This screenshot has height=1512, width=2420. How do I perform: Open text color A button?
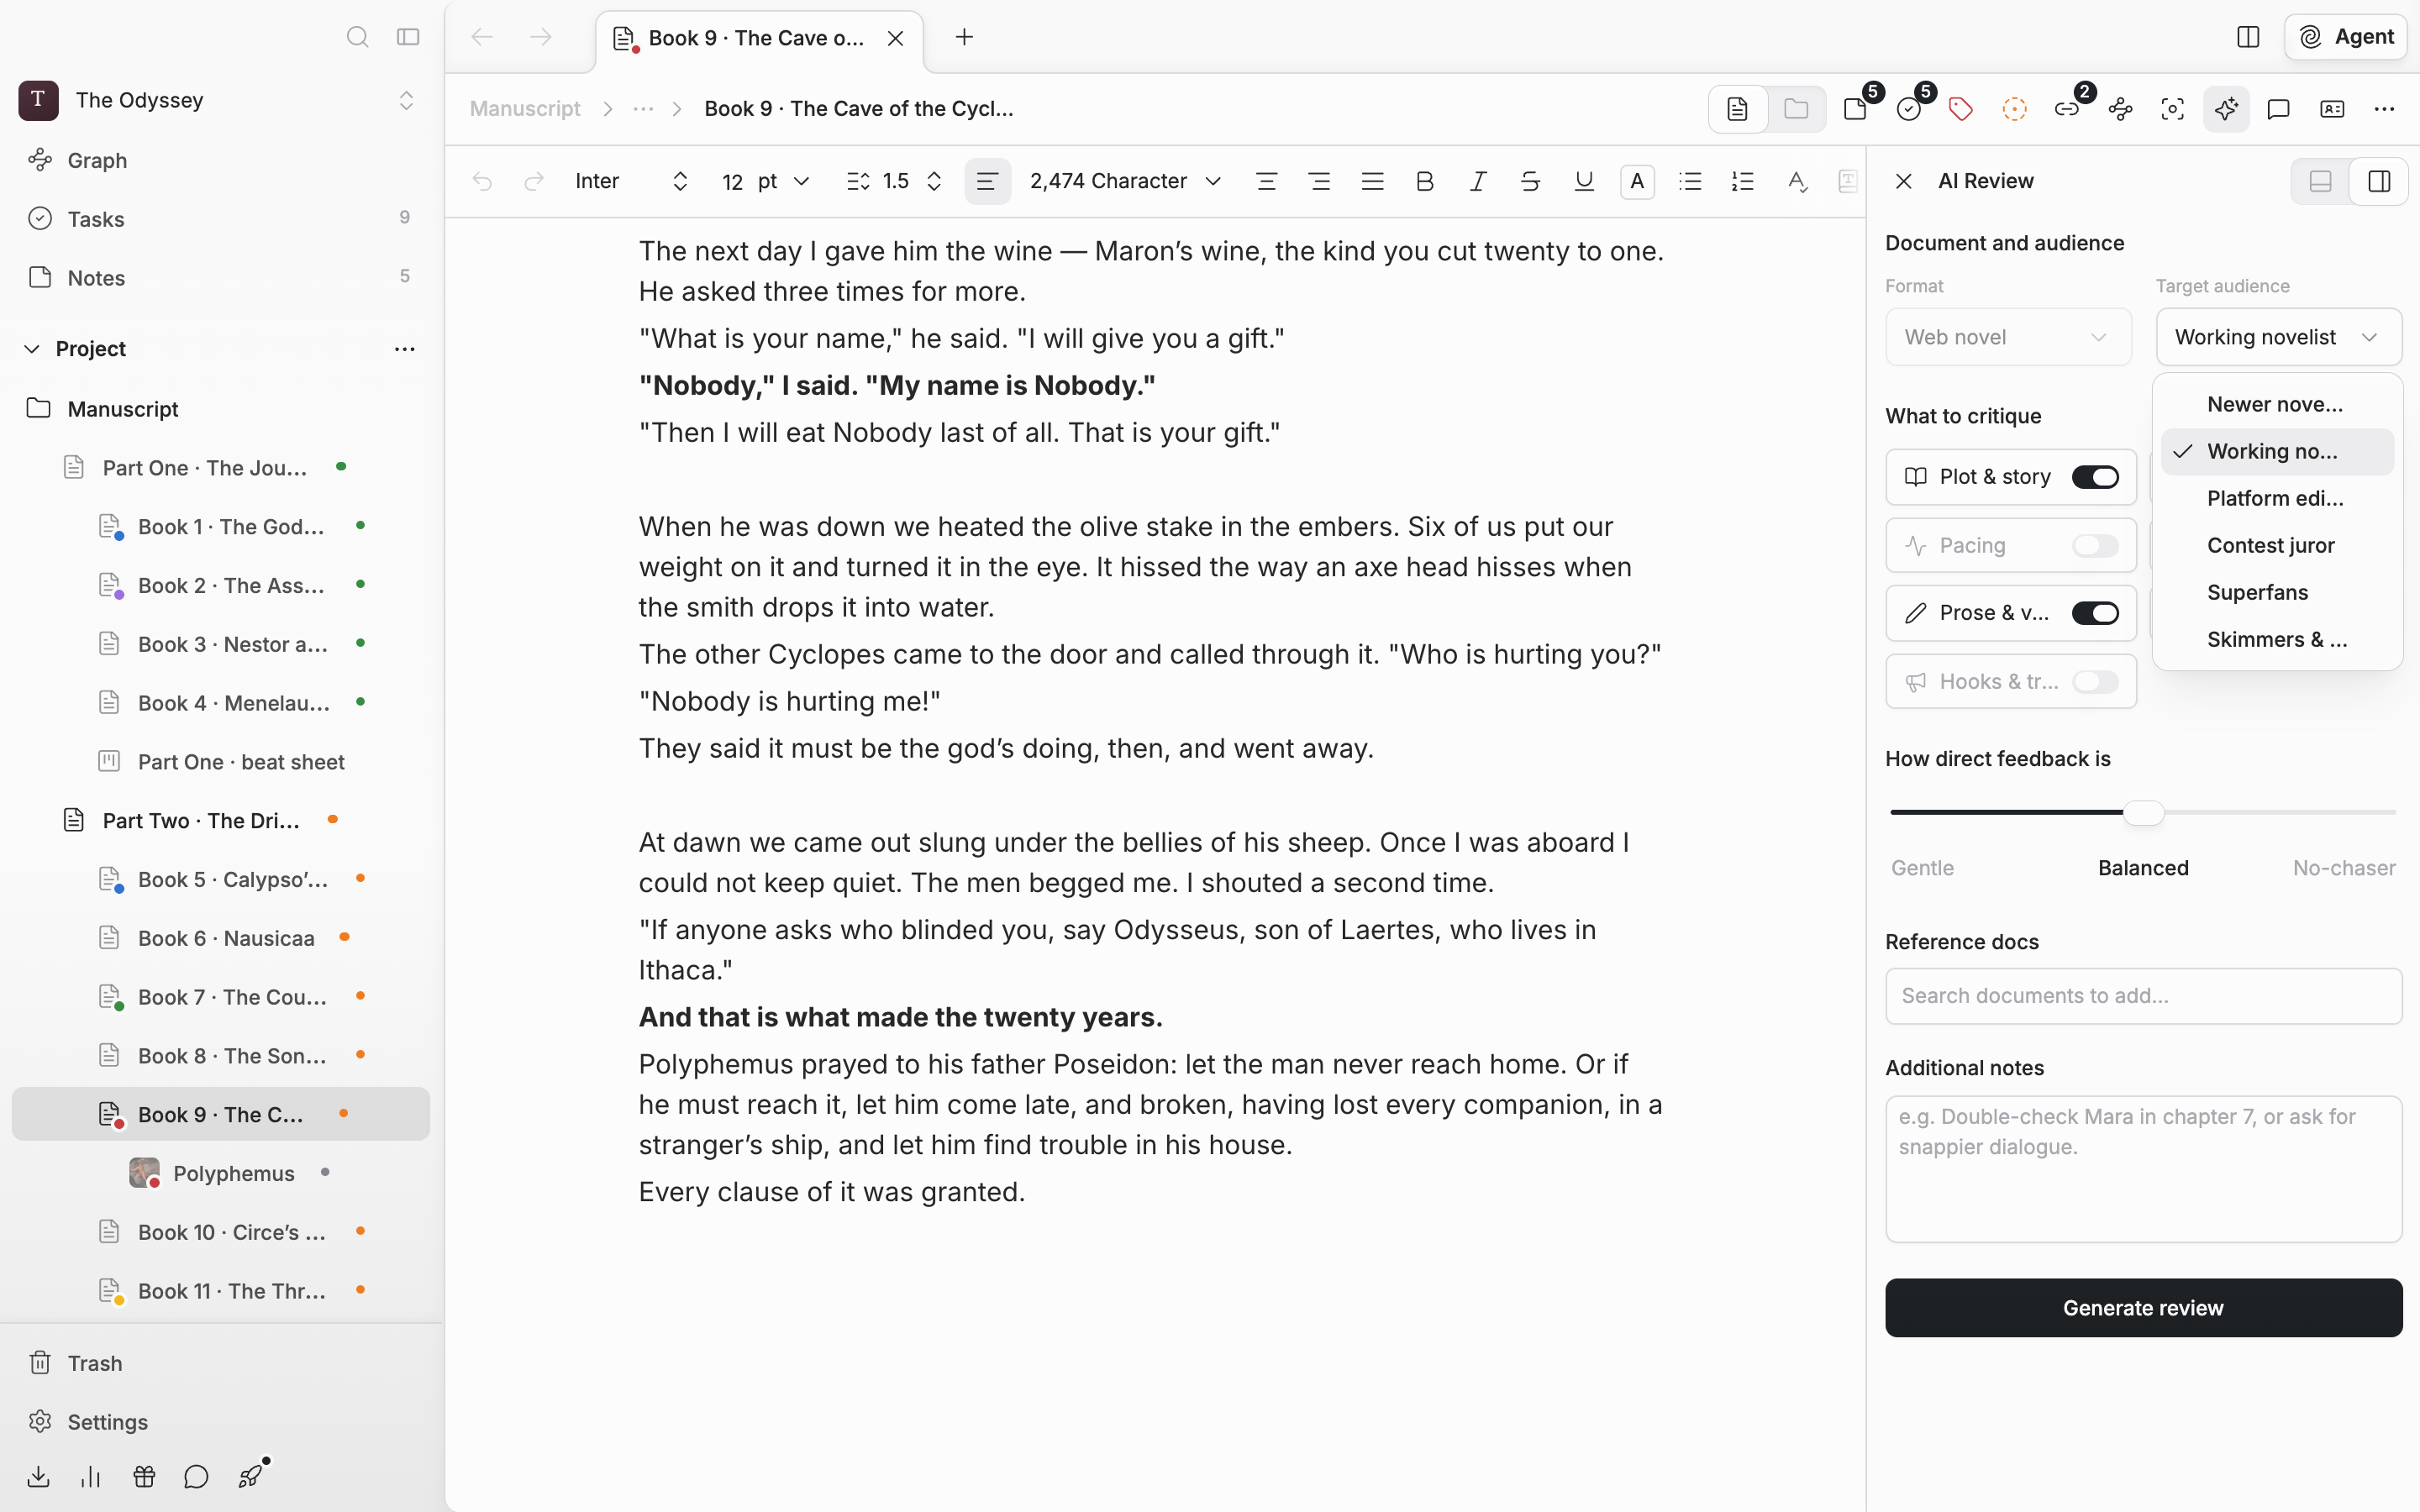[1637, 181]
